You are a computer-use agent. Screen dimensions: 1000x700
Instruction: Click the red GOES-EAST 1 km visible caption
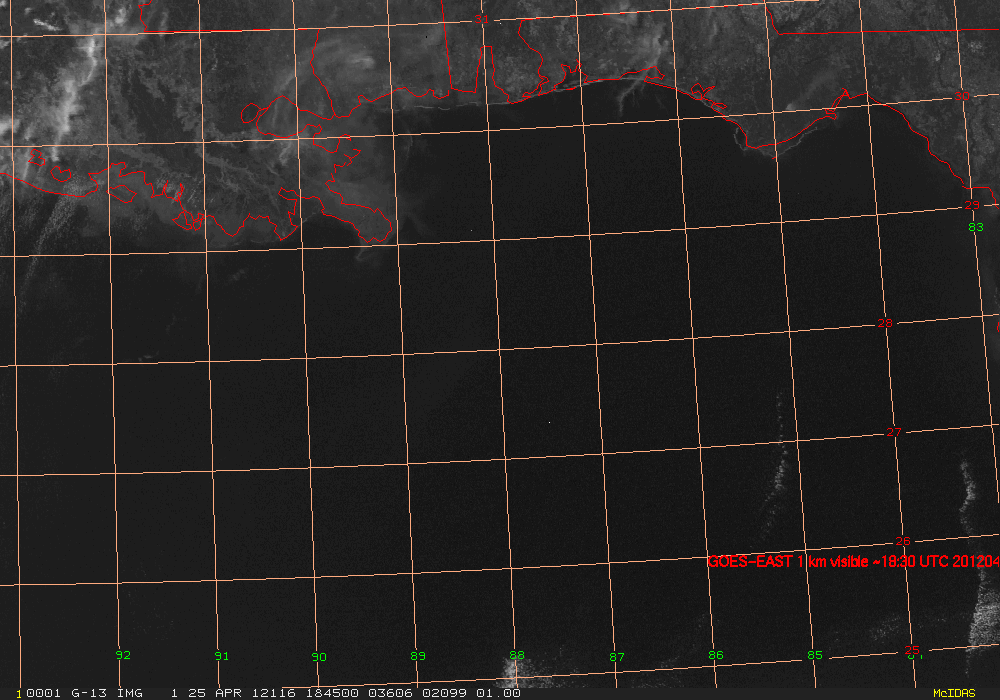coord(853,562)
